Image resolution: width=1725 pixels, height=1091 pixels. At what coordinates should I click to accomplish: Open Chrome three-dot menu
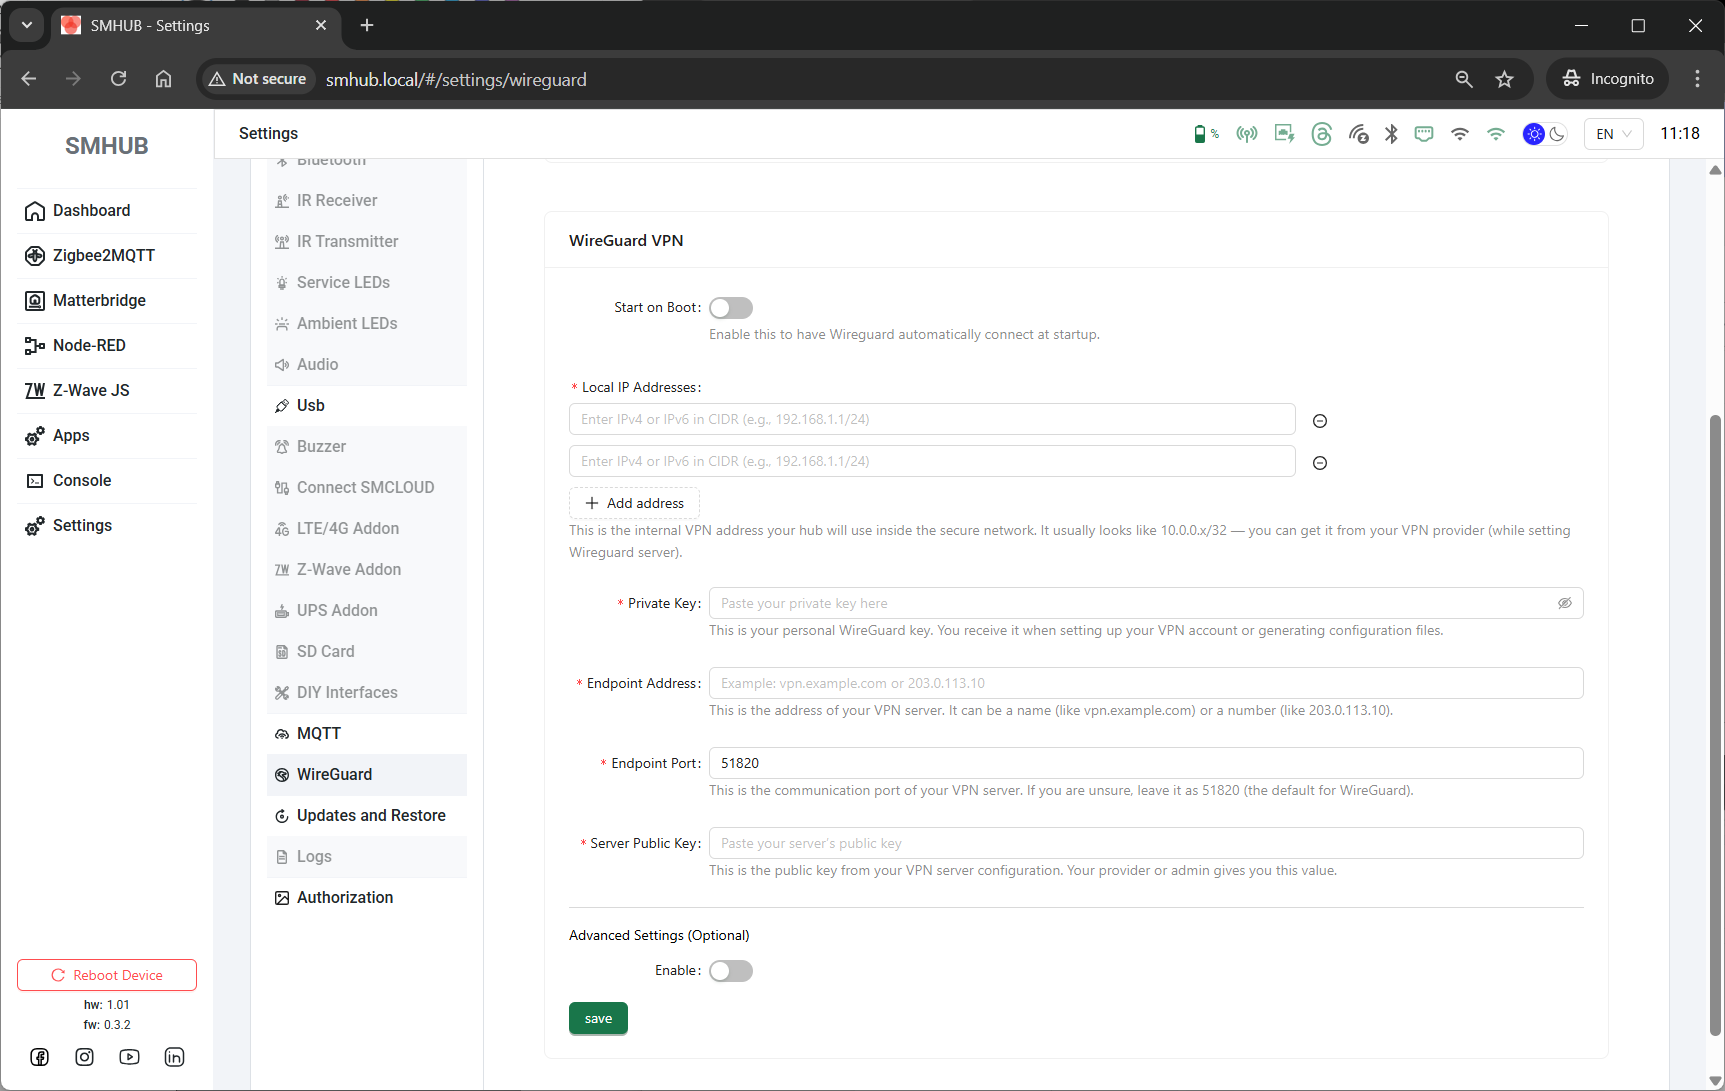pyautogui.click(x=1697, y=79)
